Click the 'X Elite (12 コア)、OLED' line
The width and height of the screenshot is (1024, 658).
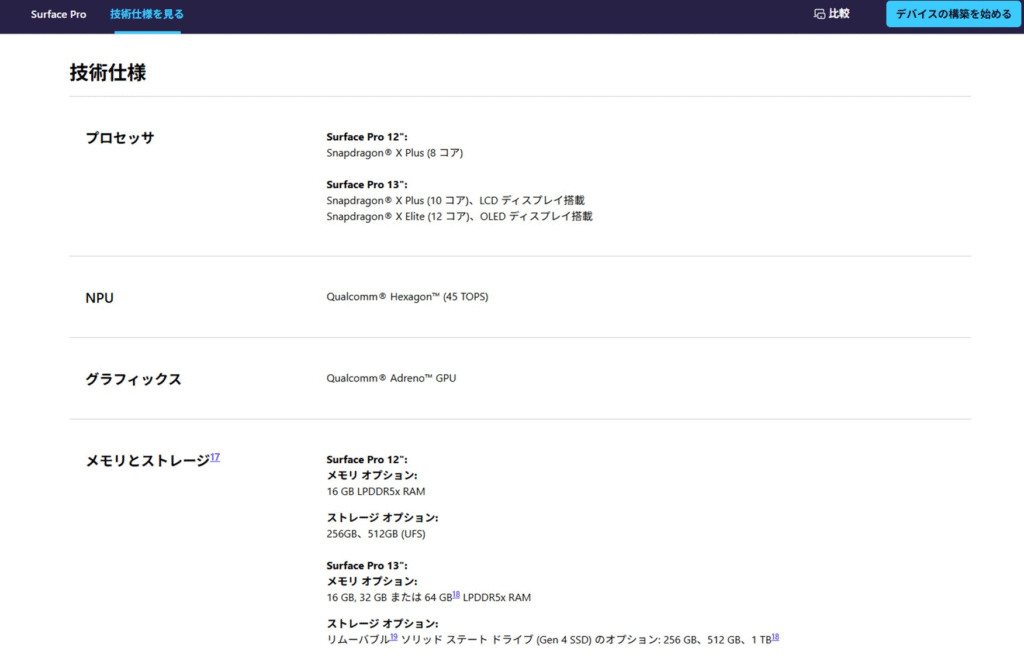pos(459,216)
